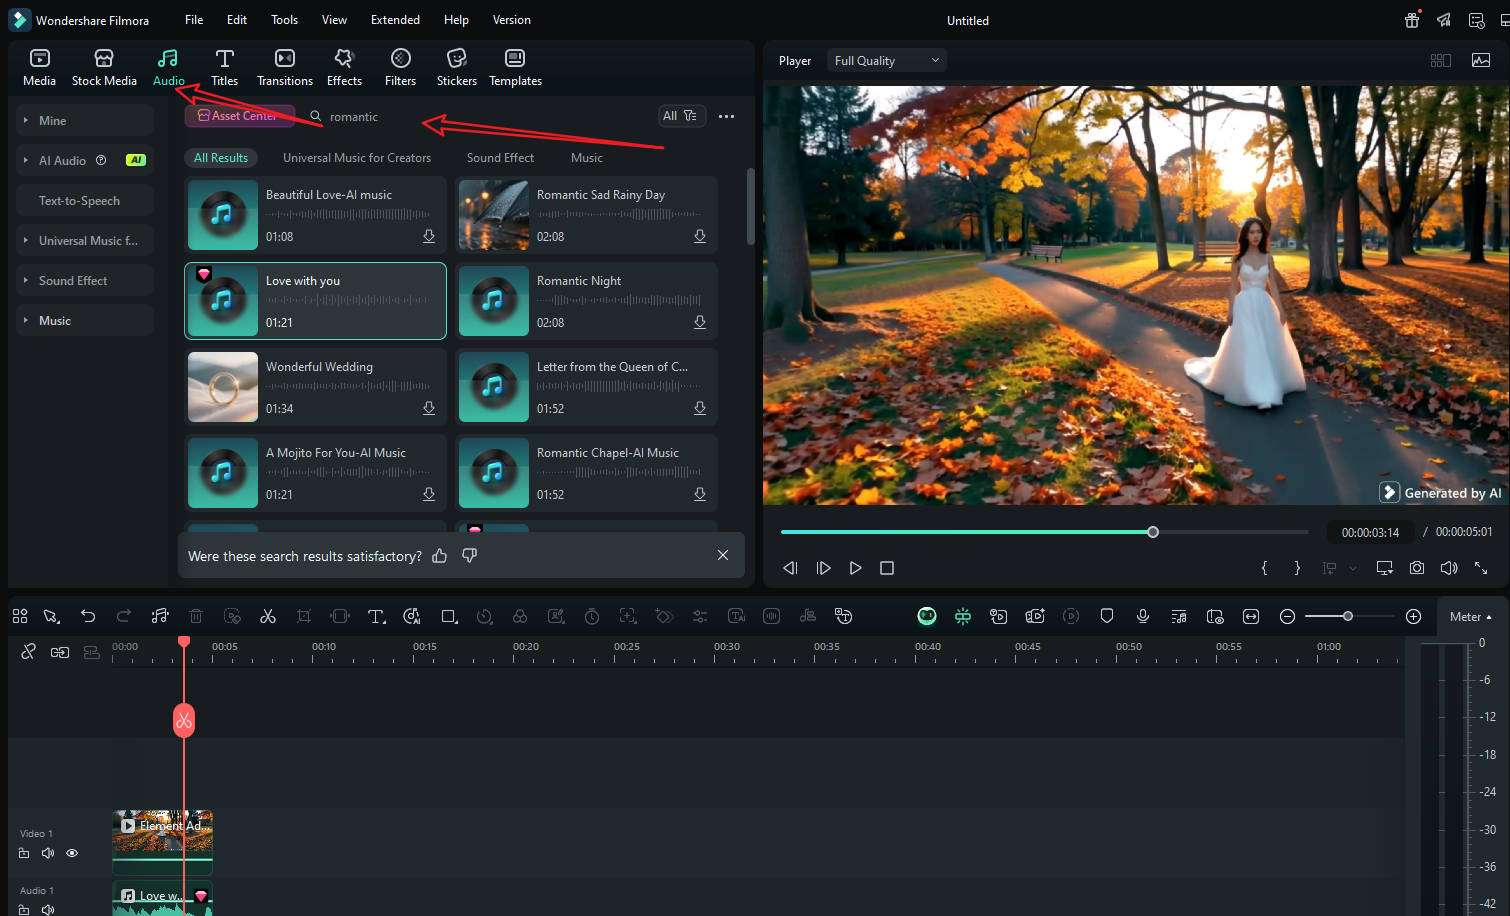Lock the Video 1 track
Viewport: 1510px width, 916px height.
(24, 853)
